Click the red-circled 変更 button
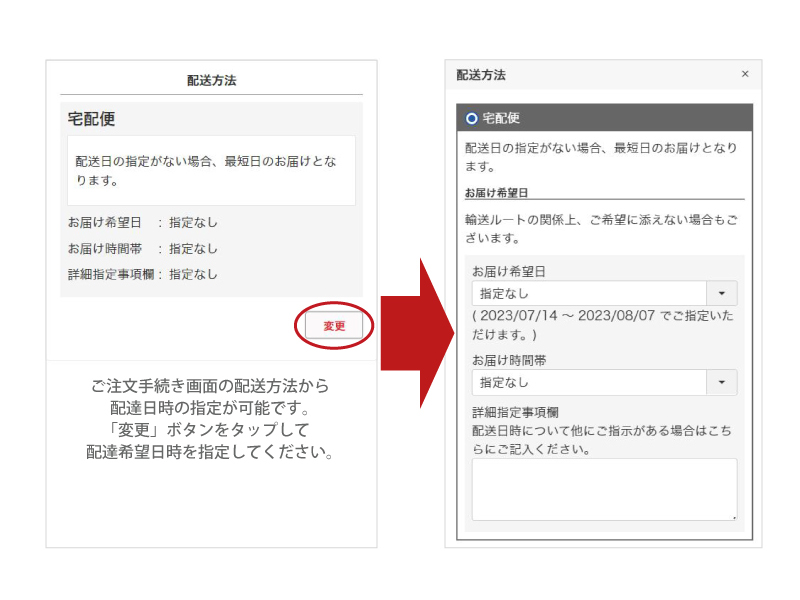 [x=334, y=326]
